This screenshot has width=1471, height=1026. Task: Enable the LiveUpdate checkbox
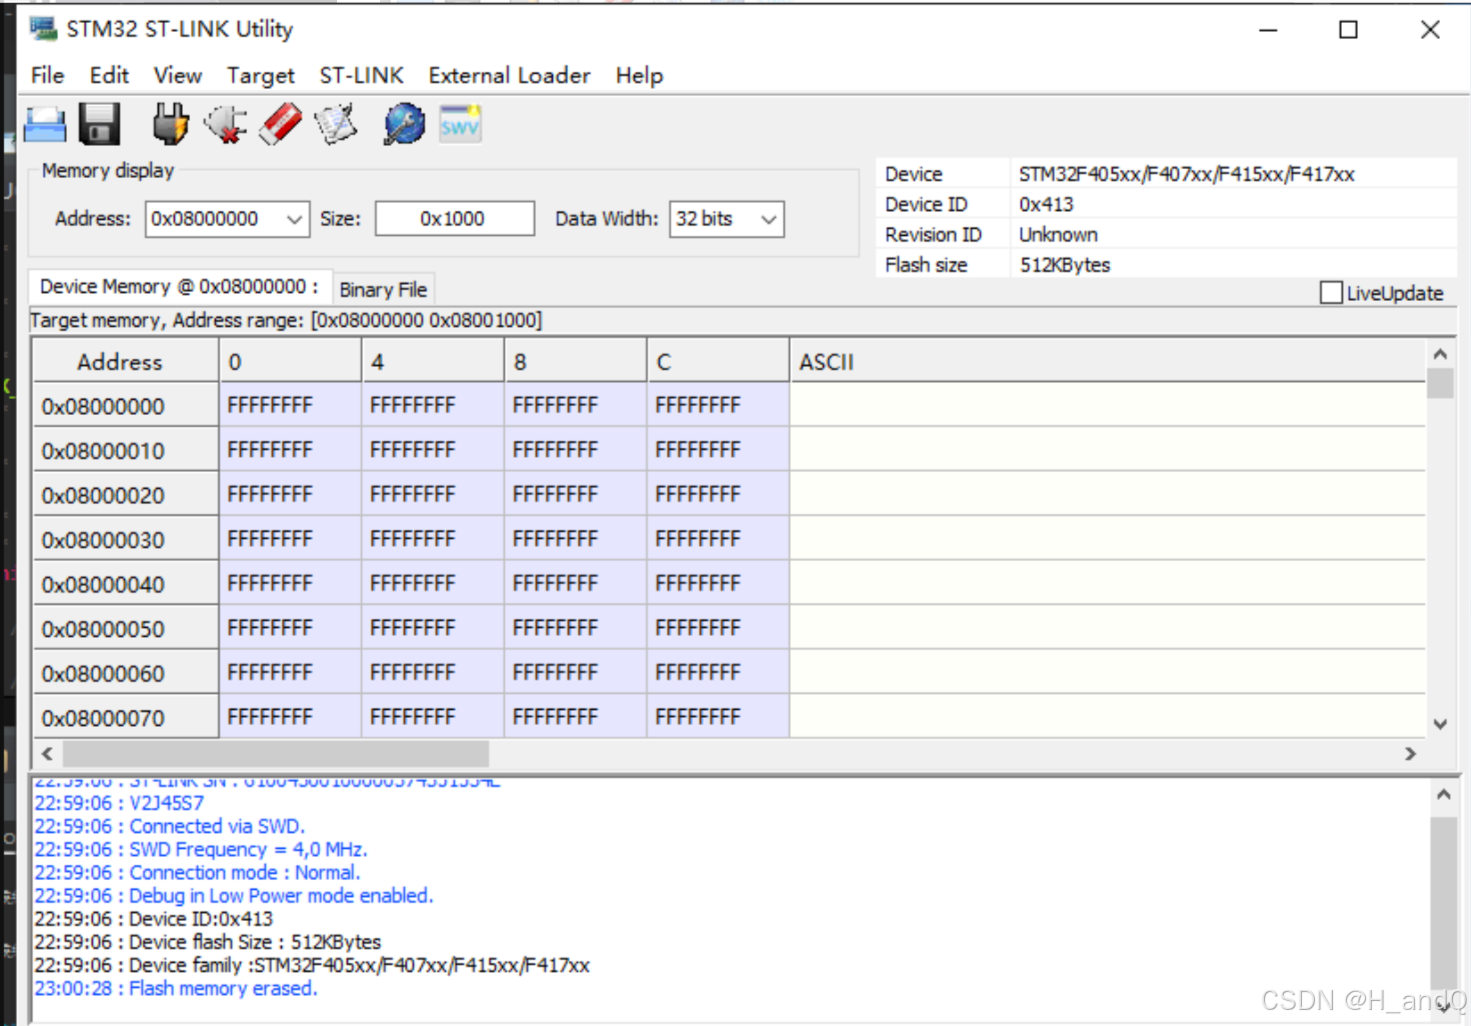[x=1331, y=293]
